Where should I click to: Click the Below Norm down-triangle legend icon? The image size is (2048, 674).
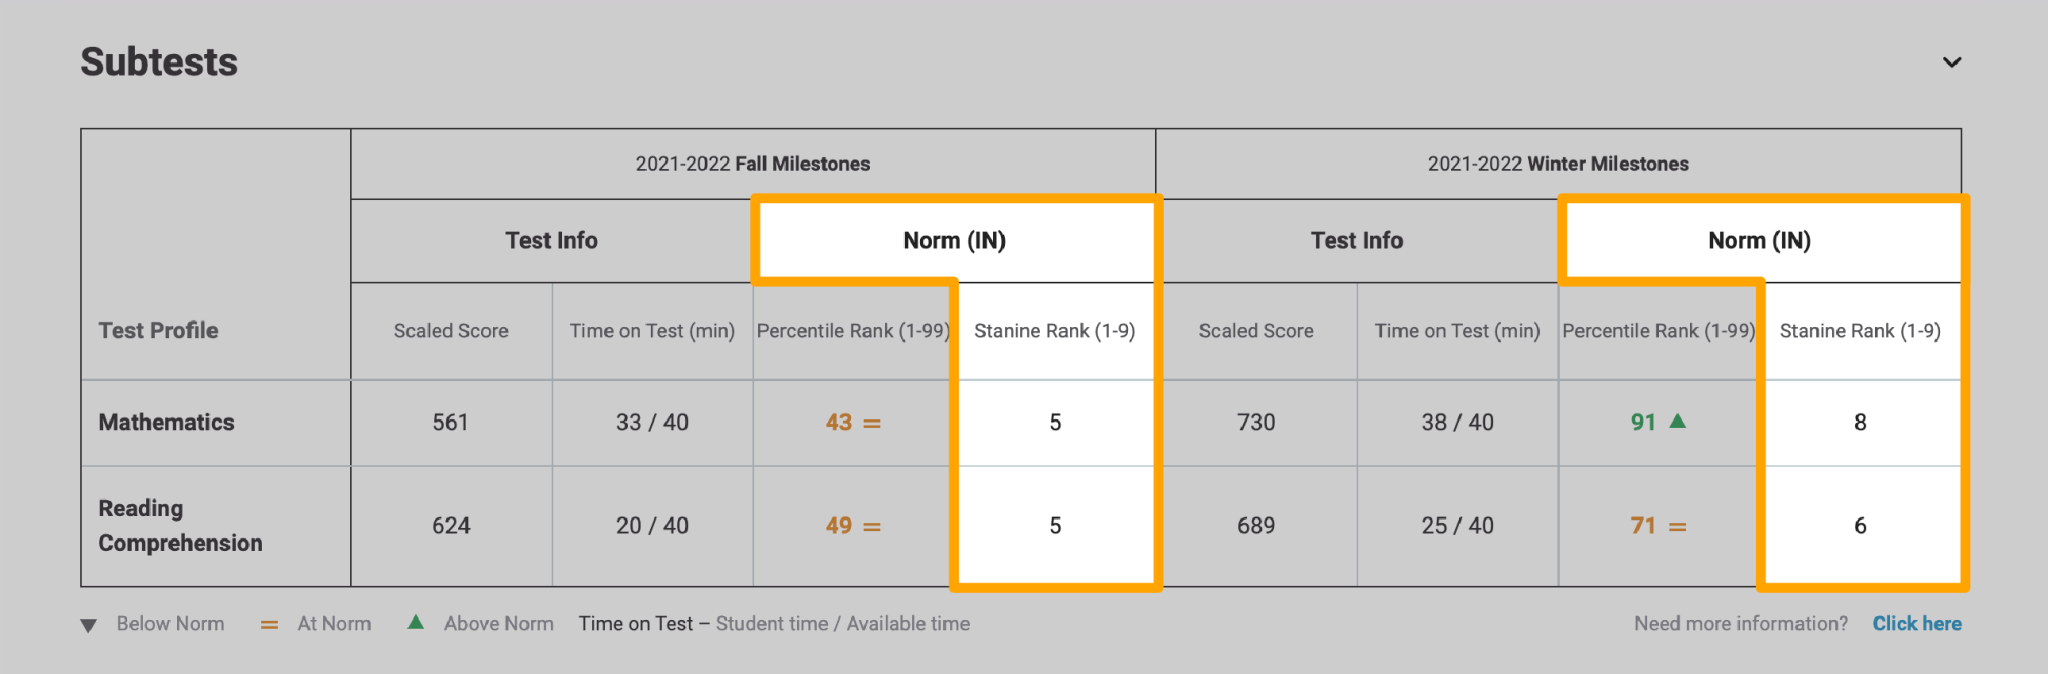(89, 624)
